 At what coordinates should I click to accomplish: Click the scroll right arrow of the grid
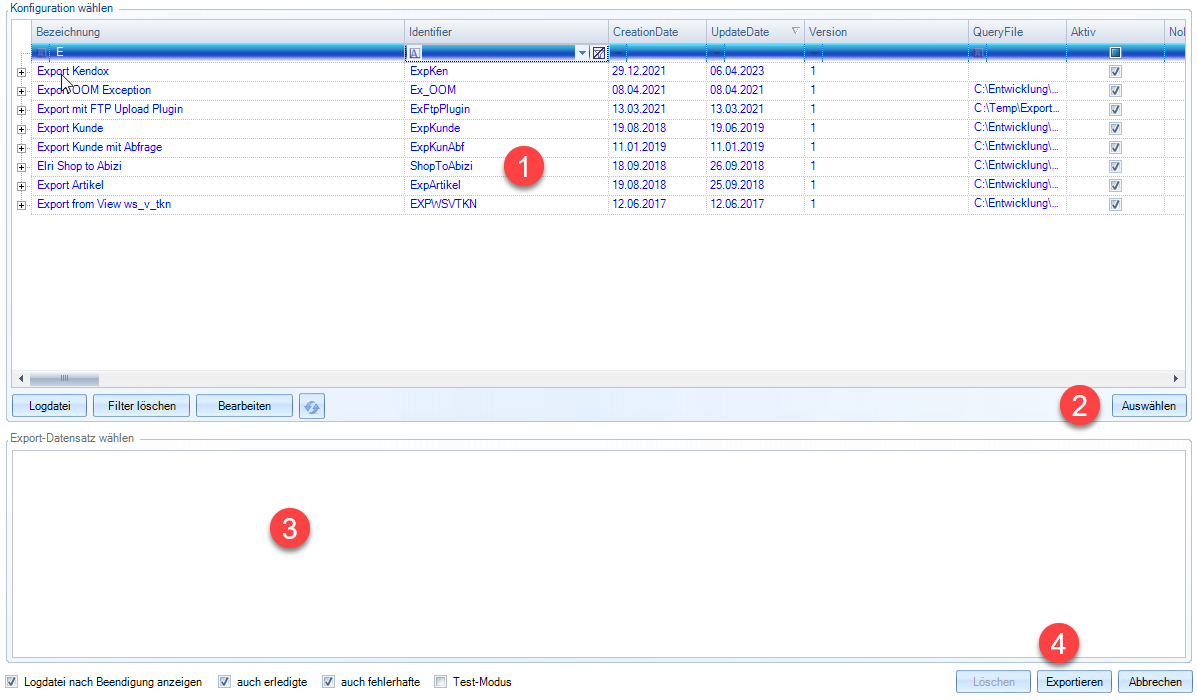click(1177, 379)
